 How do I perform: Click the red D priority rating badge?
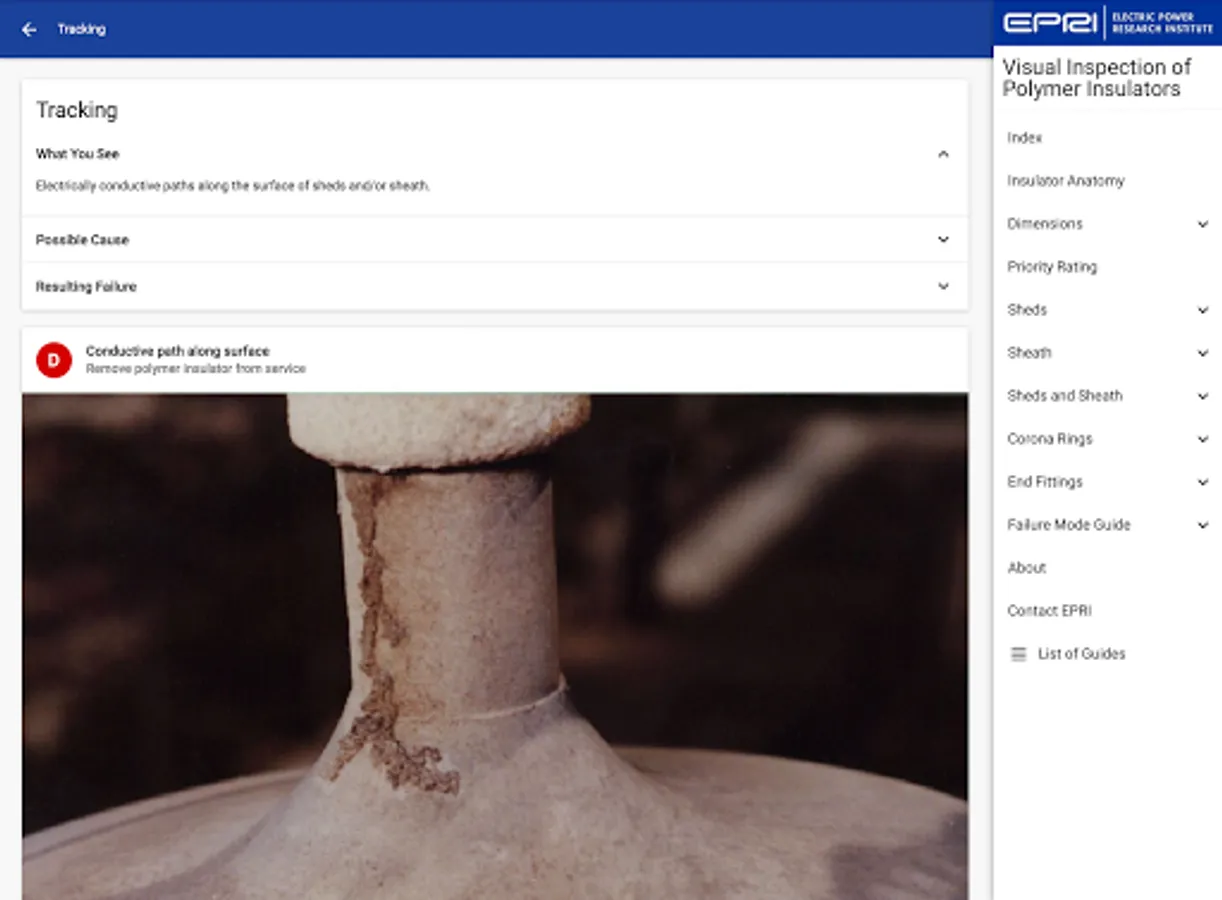pos(54,360)
